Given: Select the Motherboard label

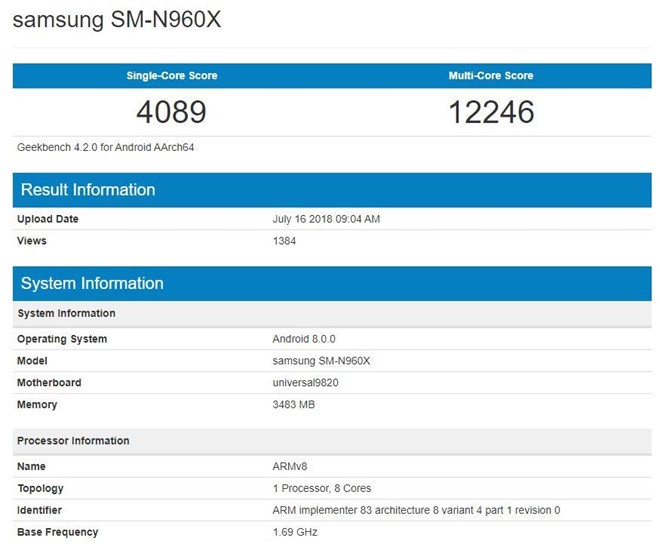Looking at the screenshot, I should [49, 383].
